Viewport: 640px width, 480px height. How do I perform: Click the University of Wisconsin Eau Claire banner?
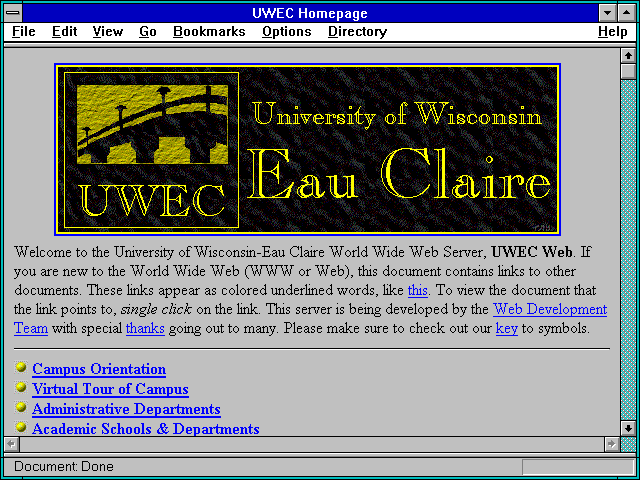click(x=307, y=149)
